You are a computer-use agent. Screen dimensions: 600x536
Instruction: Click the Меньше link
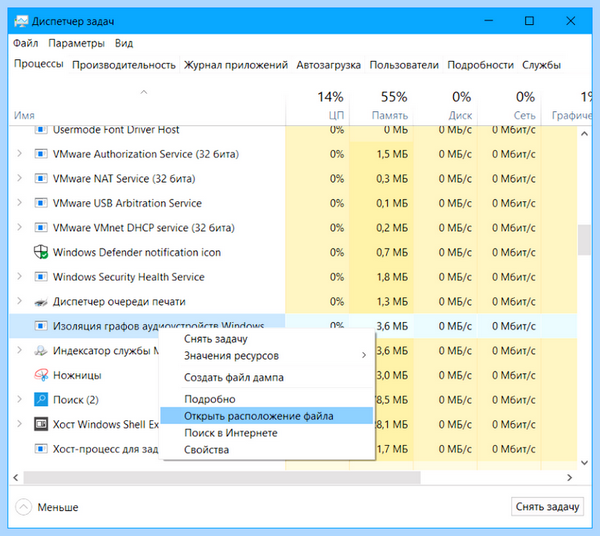[58, 507]
